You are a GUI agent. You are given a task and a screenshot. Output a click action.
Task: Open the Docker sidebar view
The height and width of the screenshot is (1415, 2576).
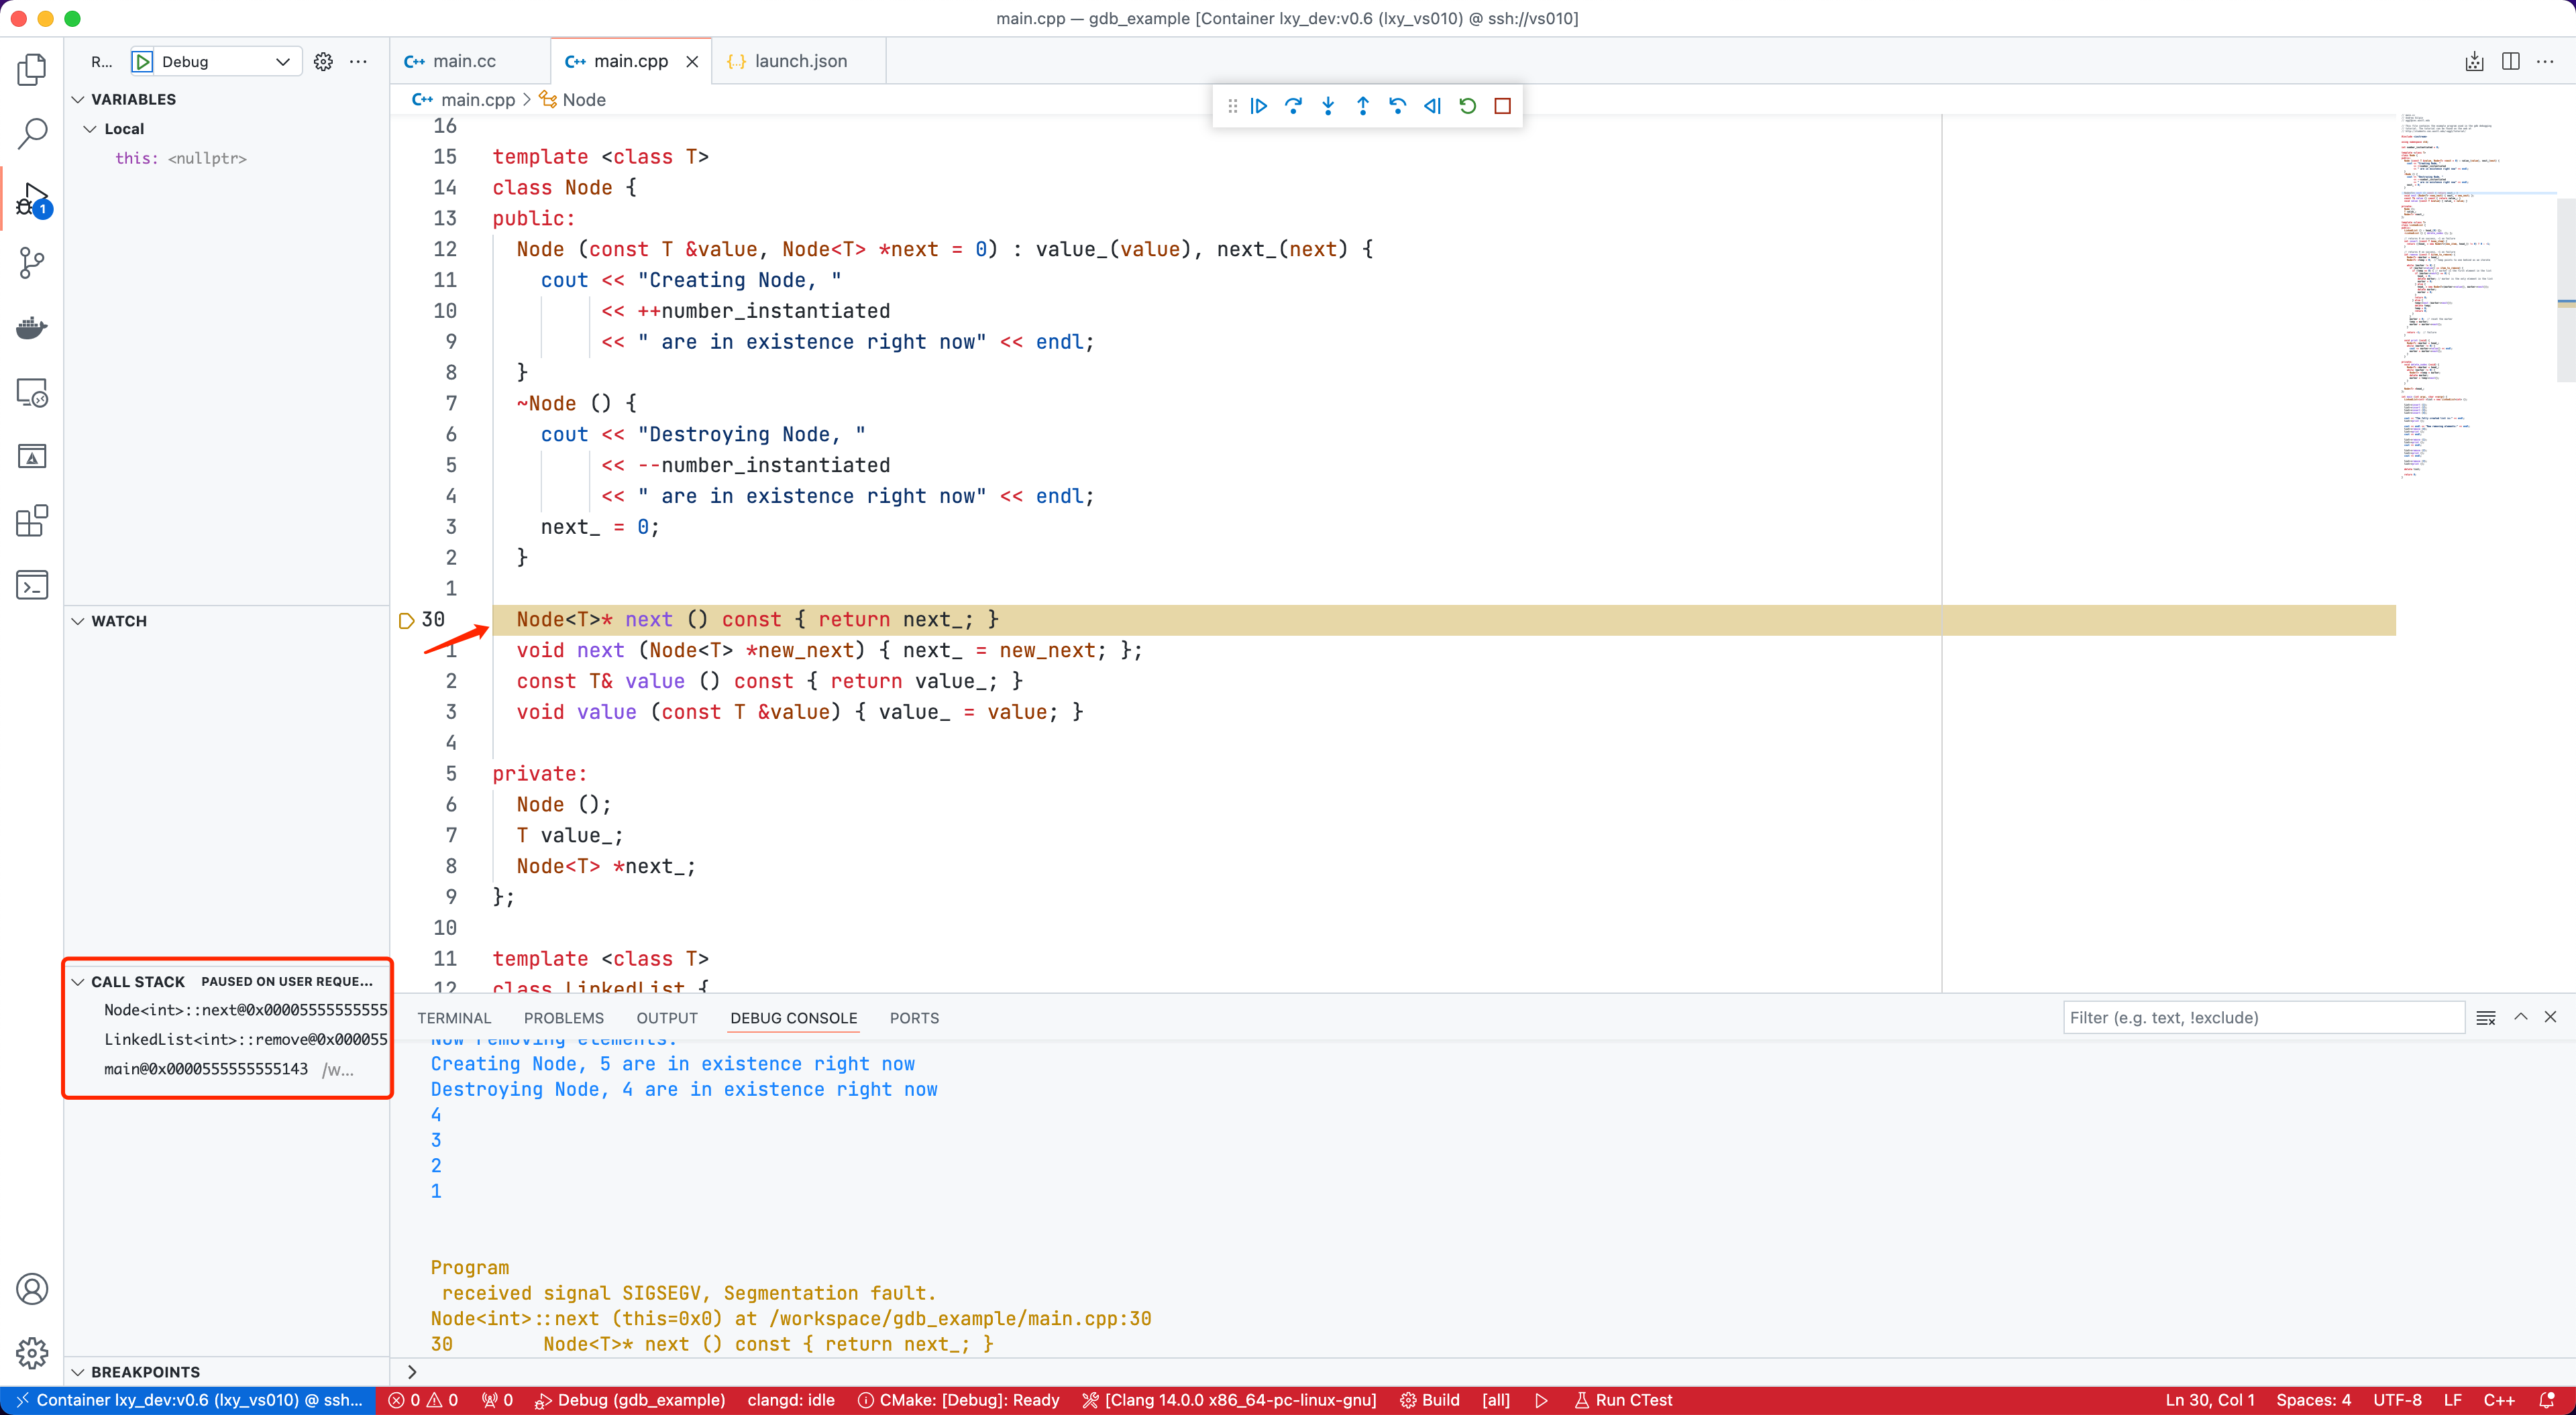[x=32, y=328]
